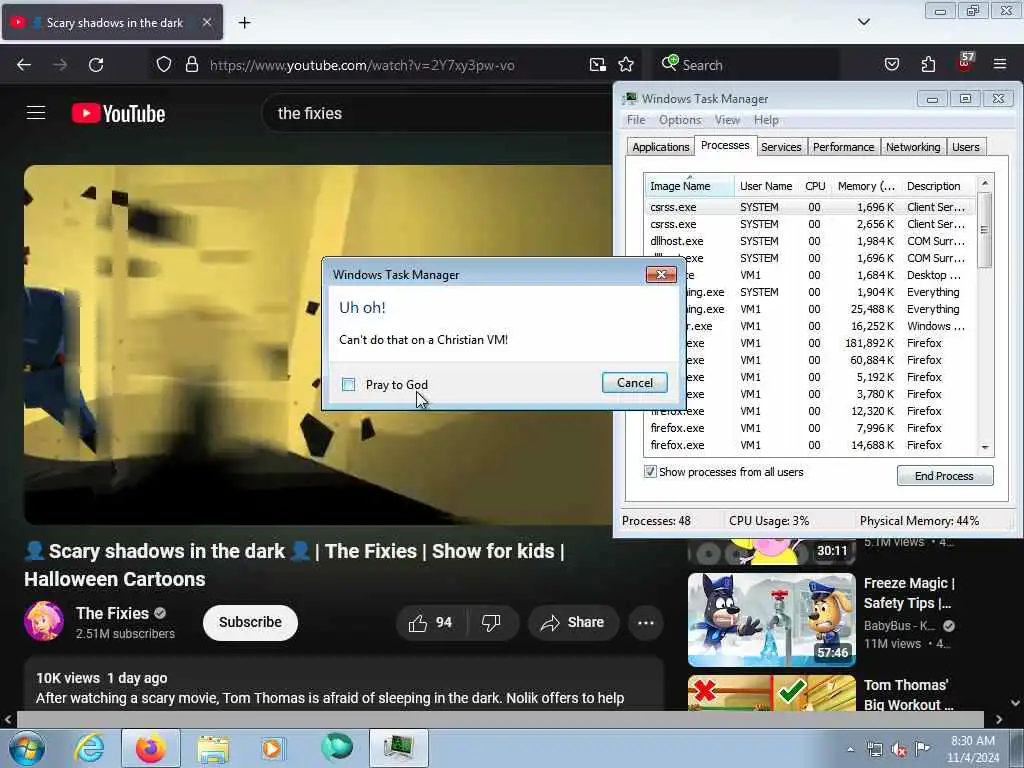Open the YouTube guide hamburger menu

36,113
